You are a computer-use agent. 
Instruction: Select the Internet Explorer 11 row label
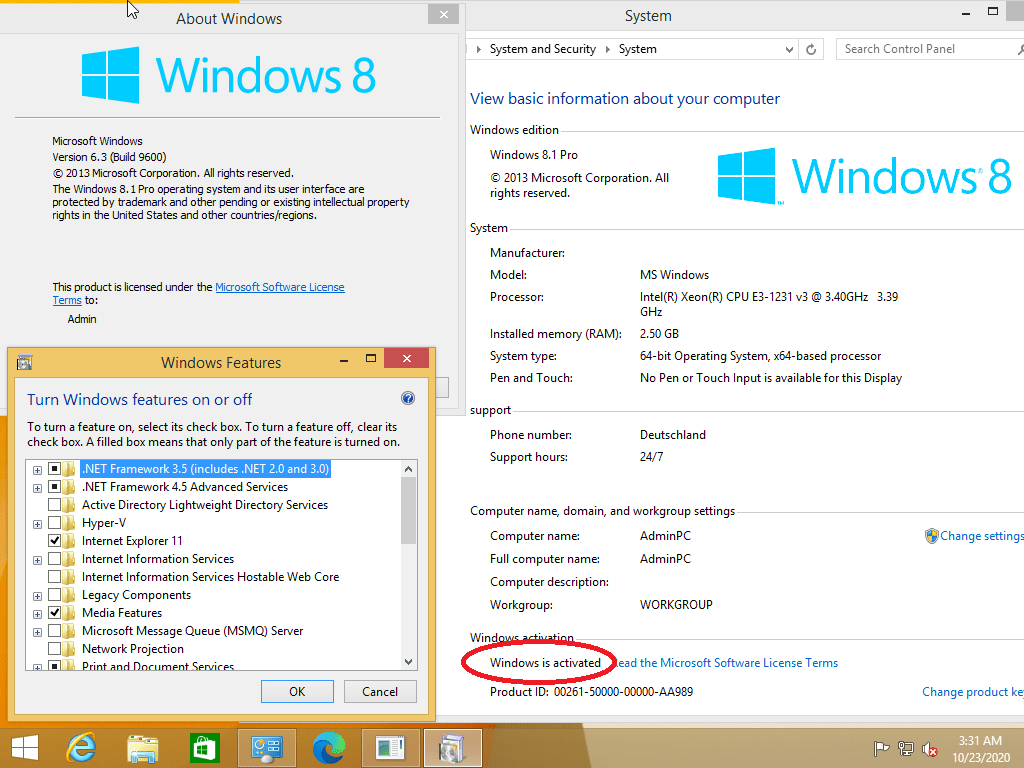point(132,541)
